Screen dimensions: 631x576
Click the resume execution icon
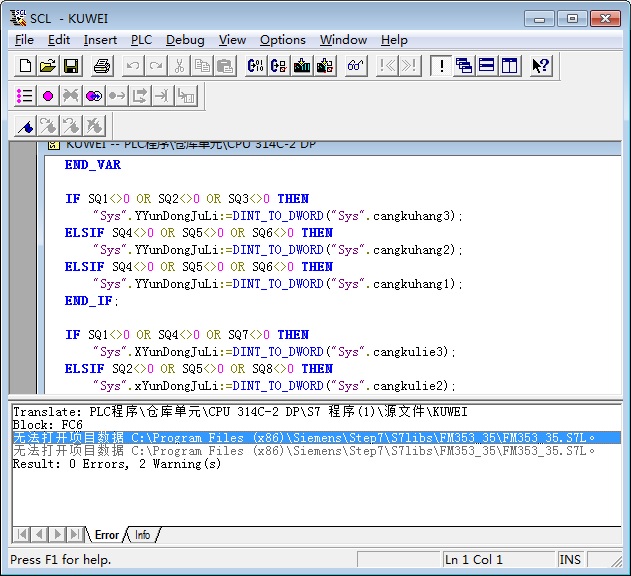click(117, 96)
